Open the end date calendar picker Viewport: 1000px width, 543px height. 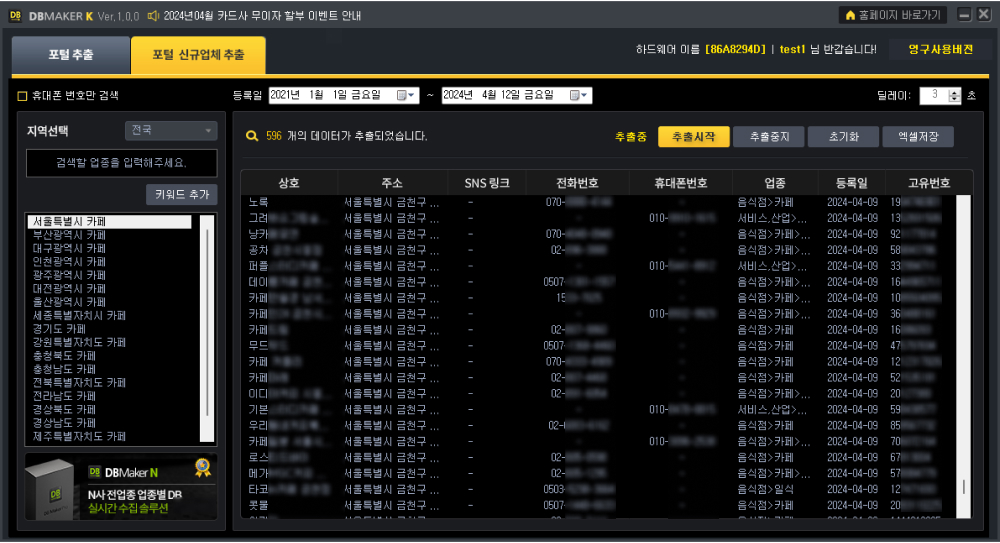[579, 95]
